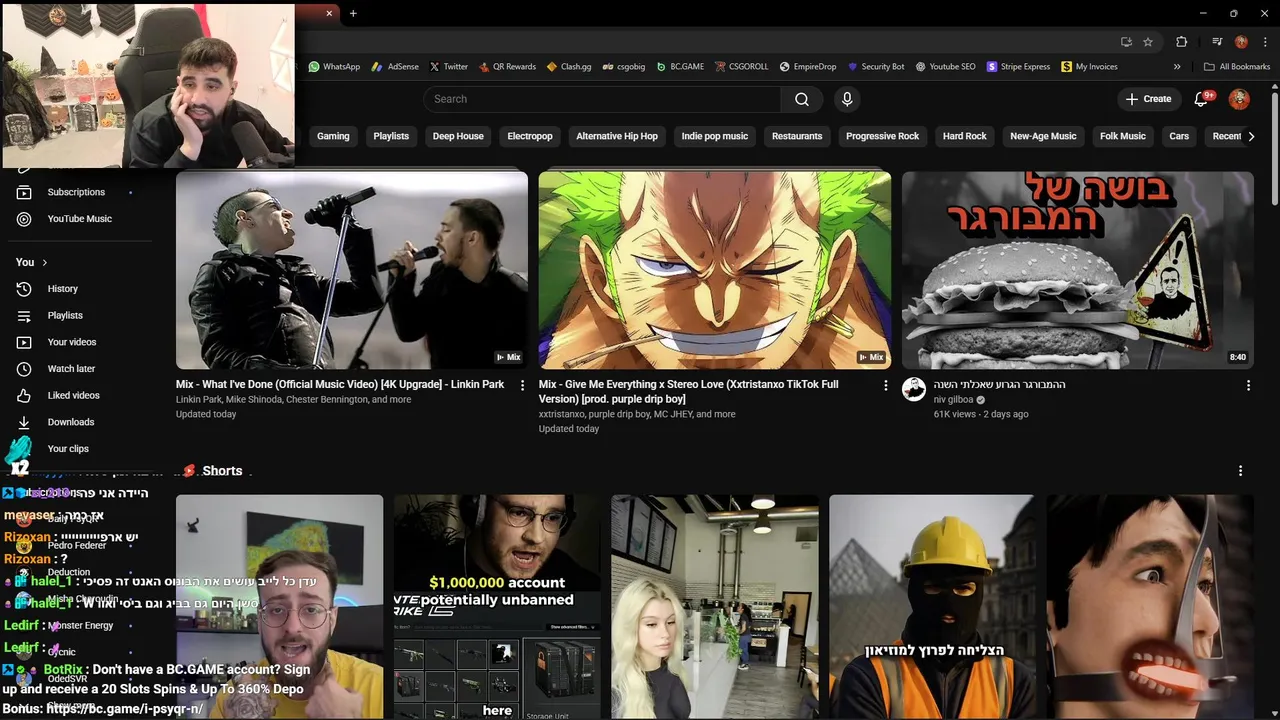Expand the You section chevron
This screenshot has height=720, width=1280.
(44, 262)
